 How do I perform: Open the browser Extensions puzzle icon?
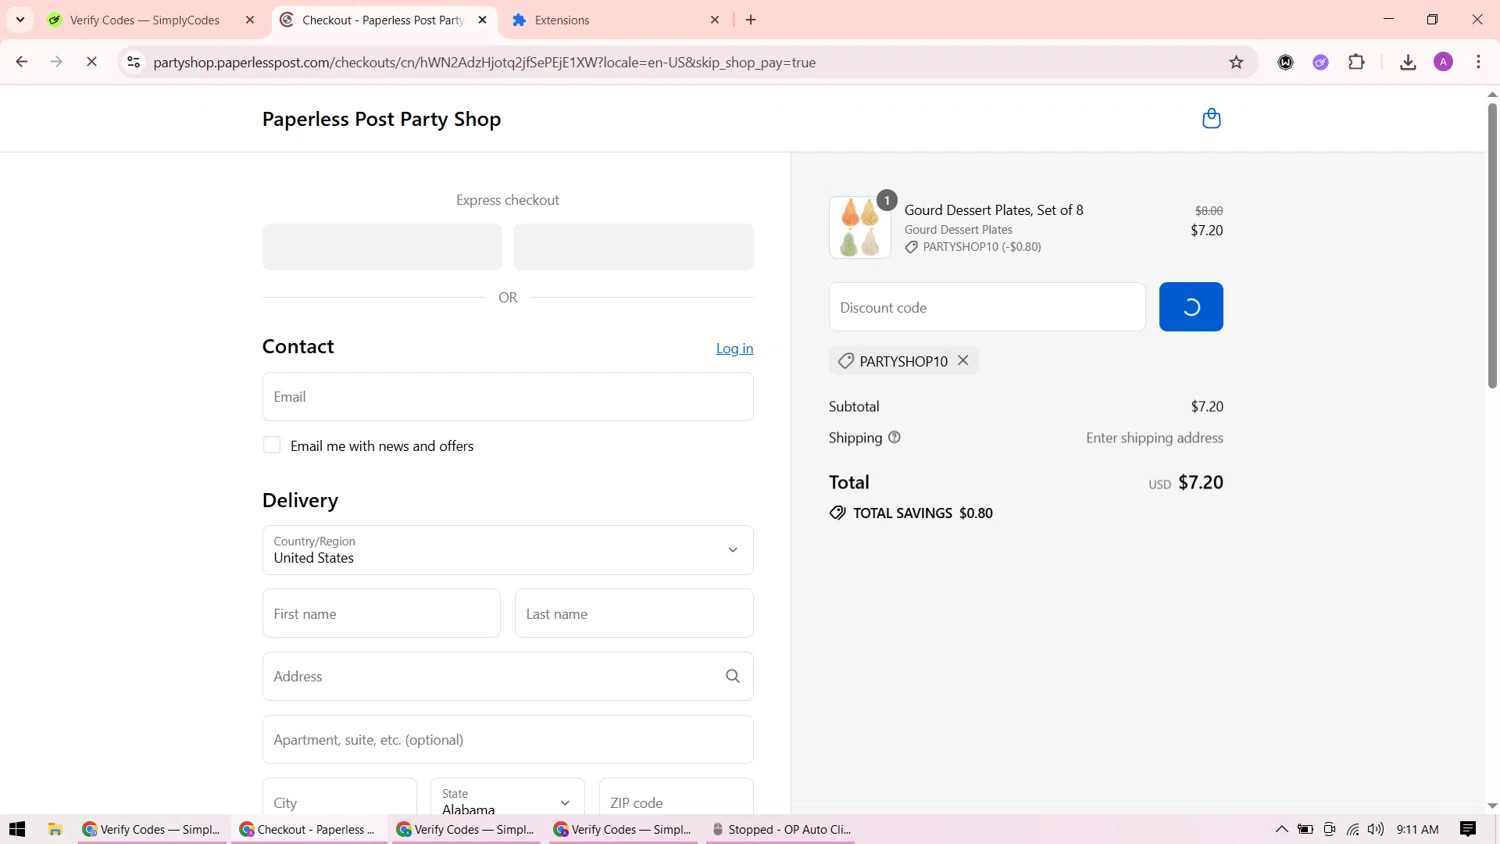click(x=1356, y=62)
